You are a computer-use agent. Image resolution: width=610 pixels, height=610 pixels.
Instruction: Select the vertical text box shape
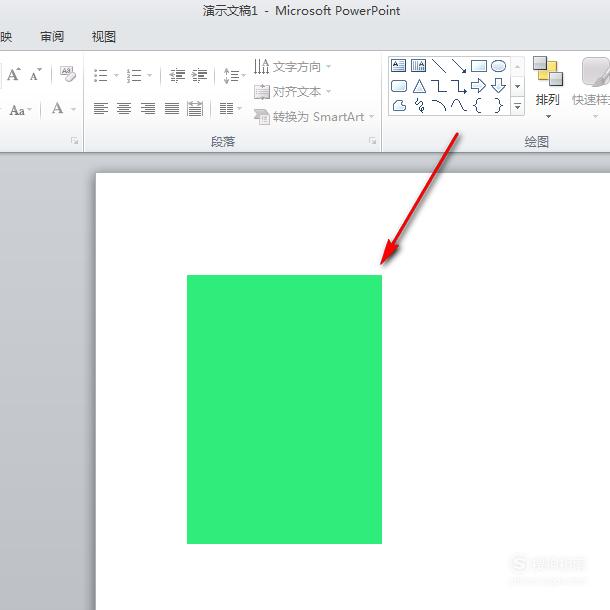[x=418, y=66]
